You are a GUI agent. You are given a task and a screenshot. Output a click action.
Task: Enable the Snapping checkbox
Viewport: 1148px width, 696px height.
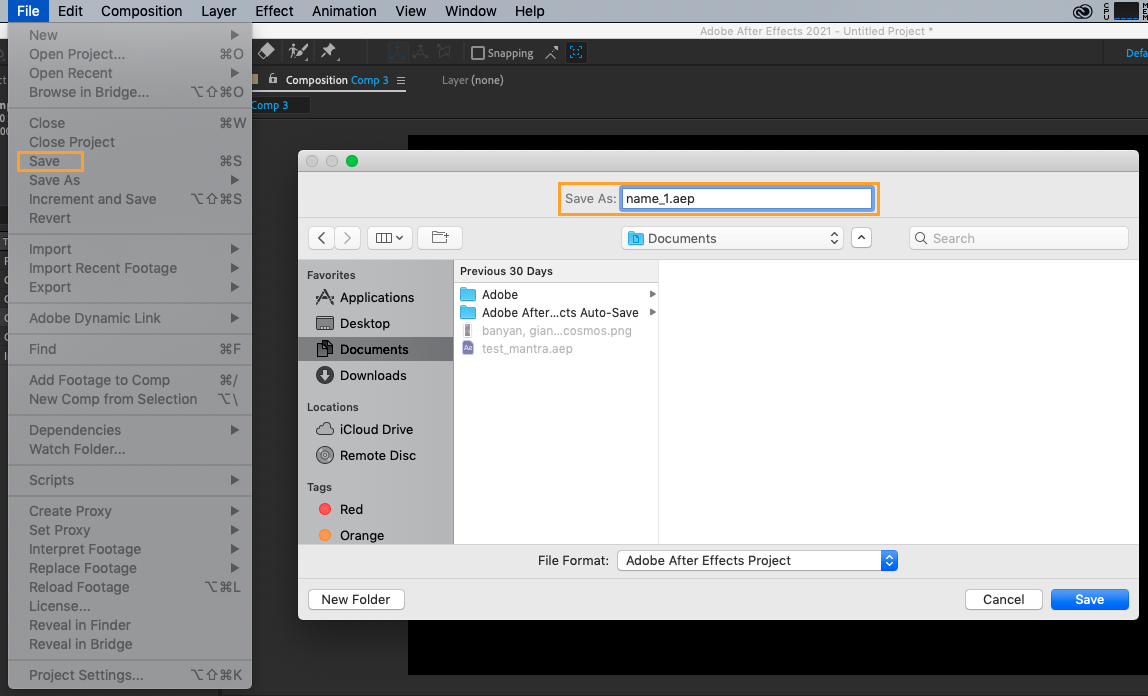[x=478, y=53]
